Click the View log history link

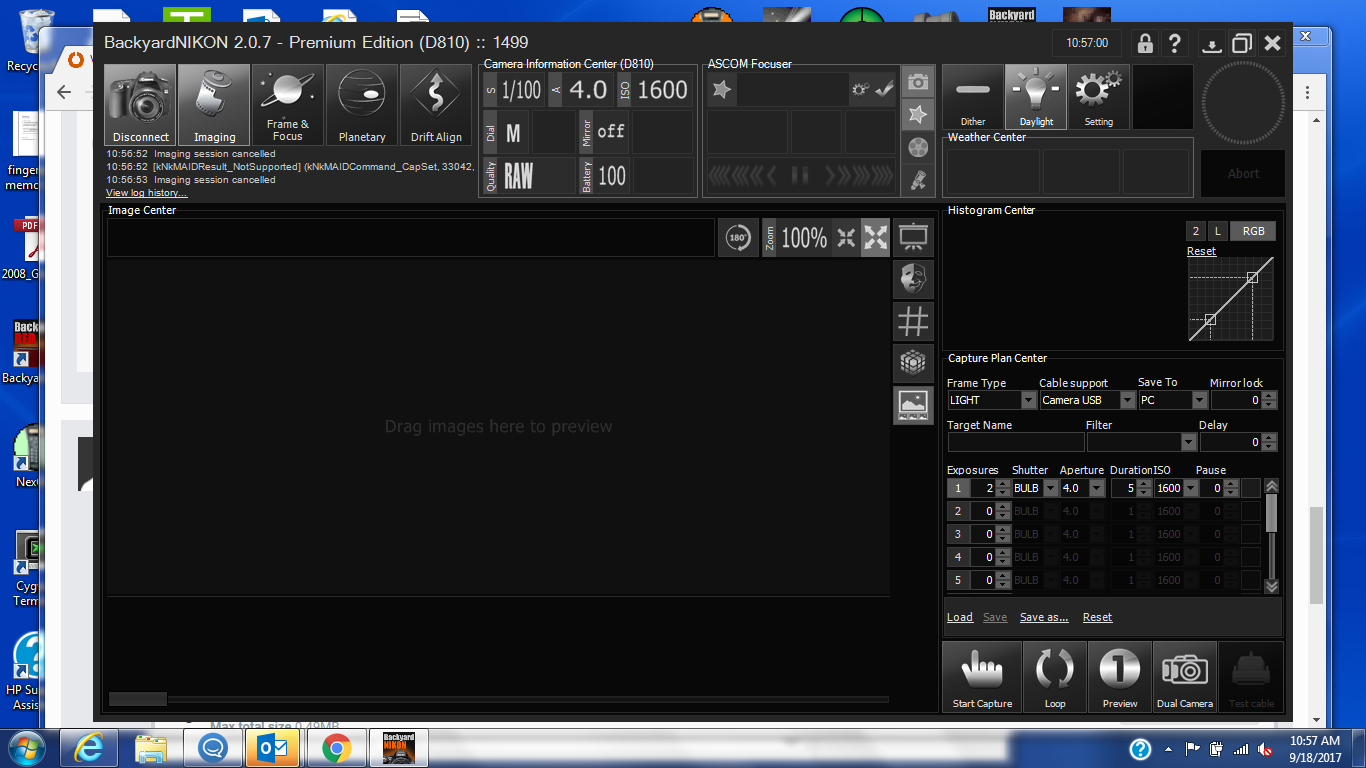coord(146,193)
